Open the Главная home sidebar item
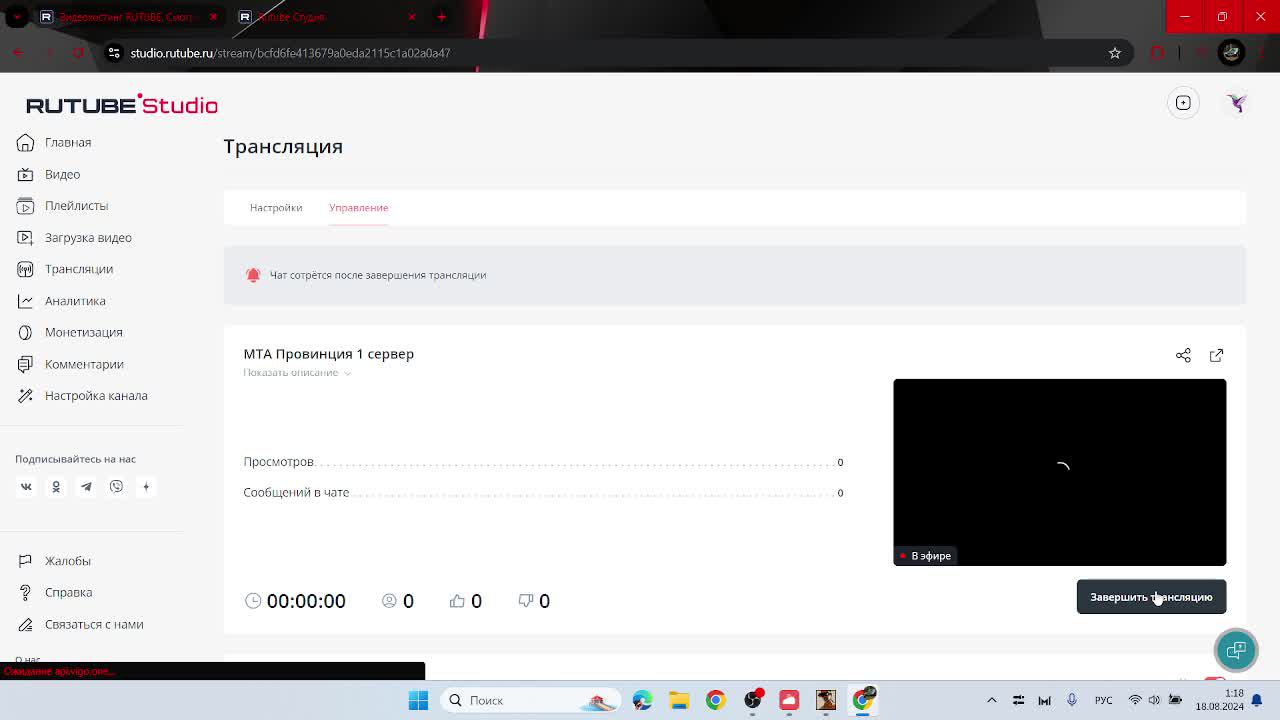Screen dimensions: 1280x720 tap(54, 142)
